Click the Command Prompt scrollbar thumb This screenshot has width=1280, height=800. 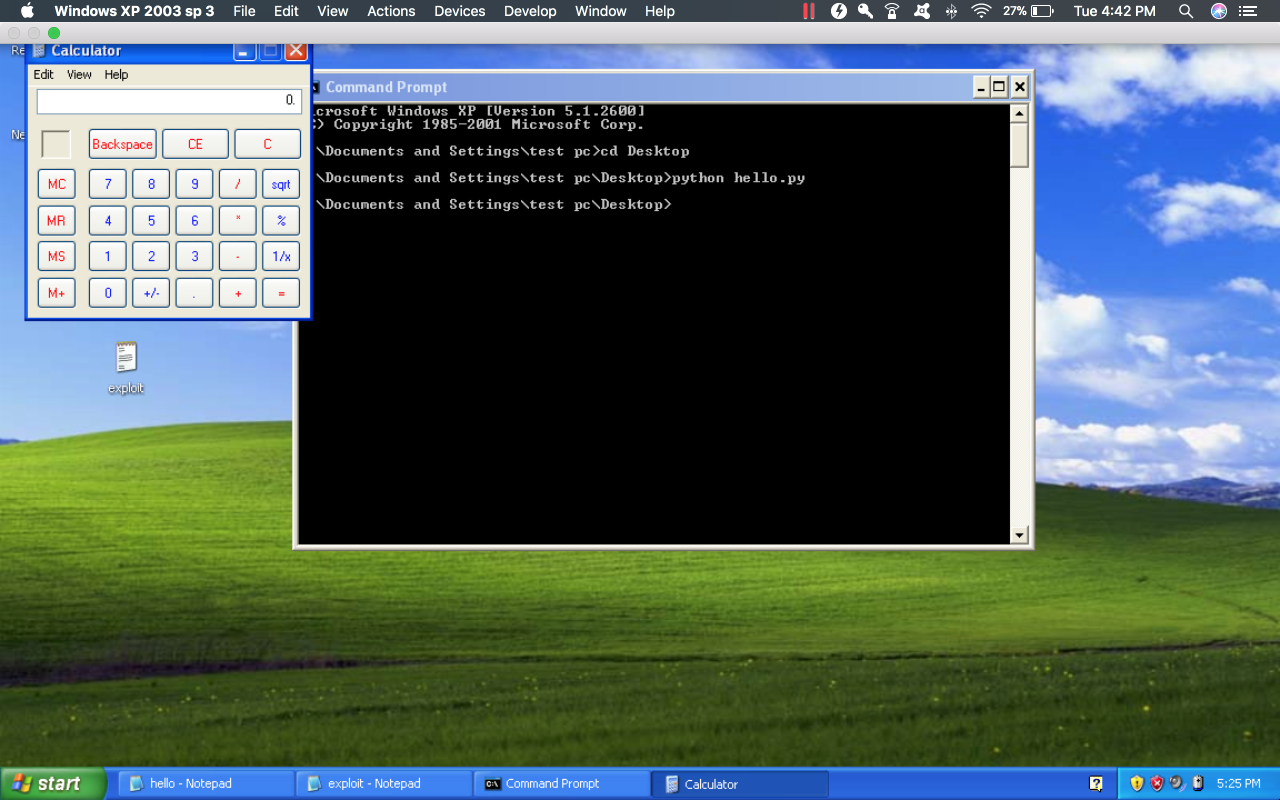(1019, 145)
